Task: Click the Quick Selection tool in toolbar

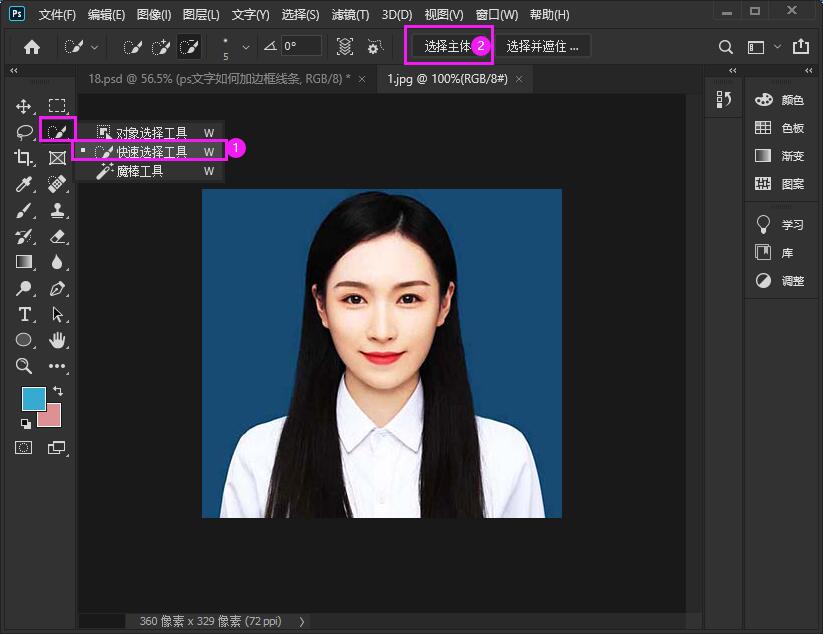Action: 57,131
